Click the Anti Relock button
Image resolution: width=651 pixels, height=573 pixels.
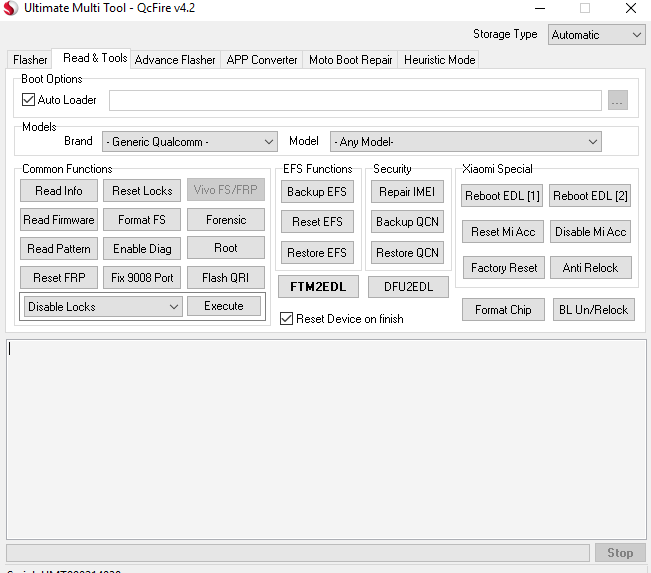point(591,268)
